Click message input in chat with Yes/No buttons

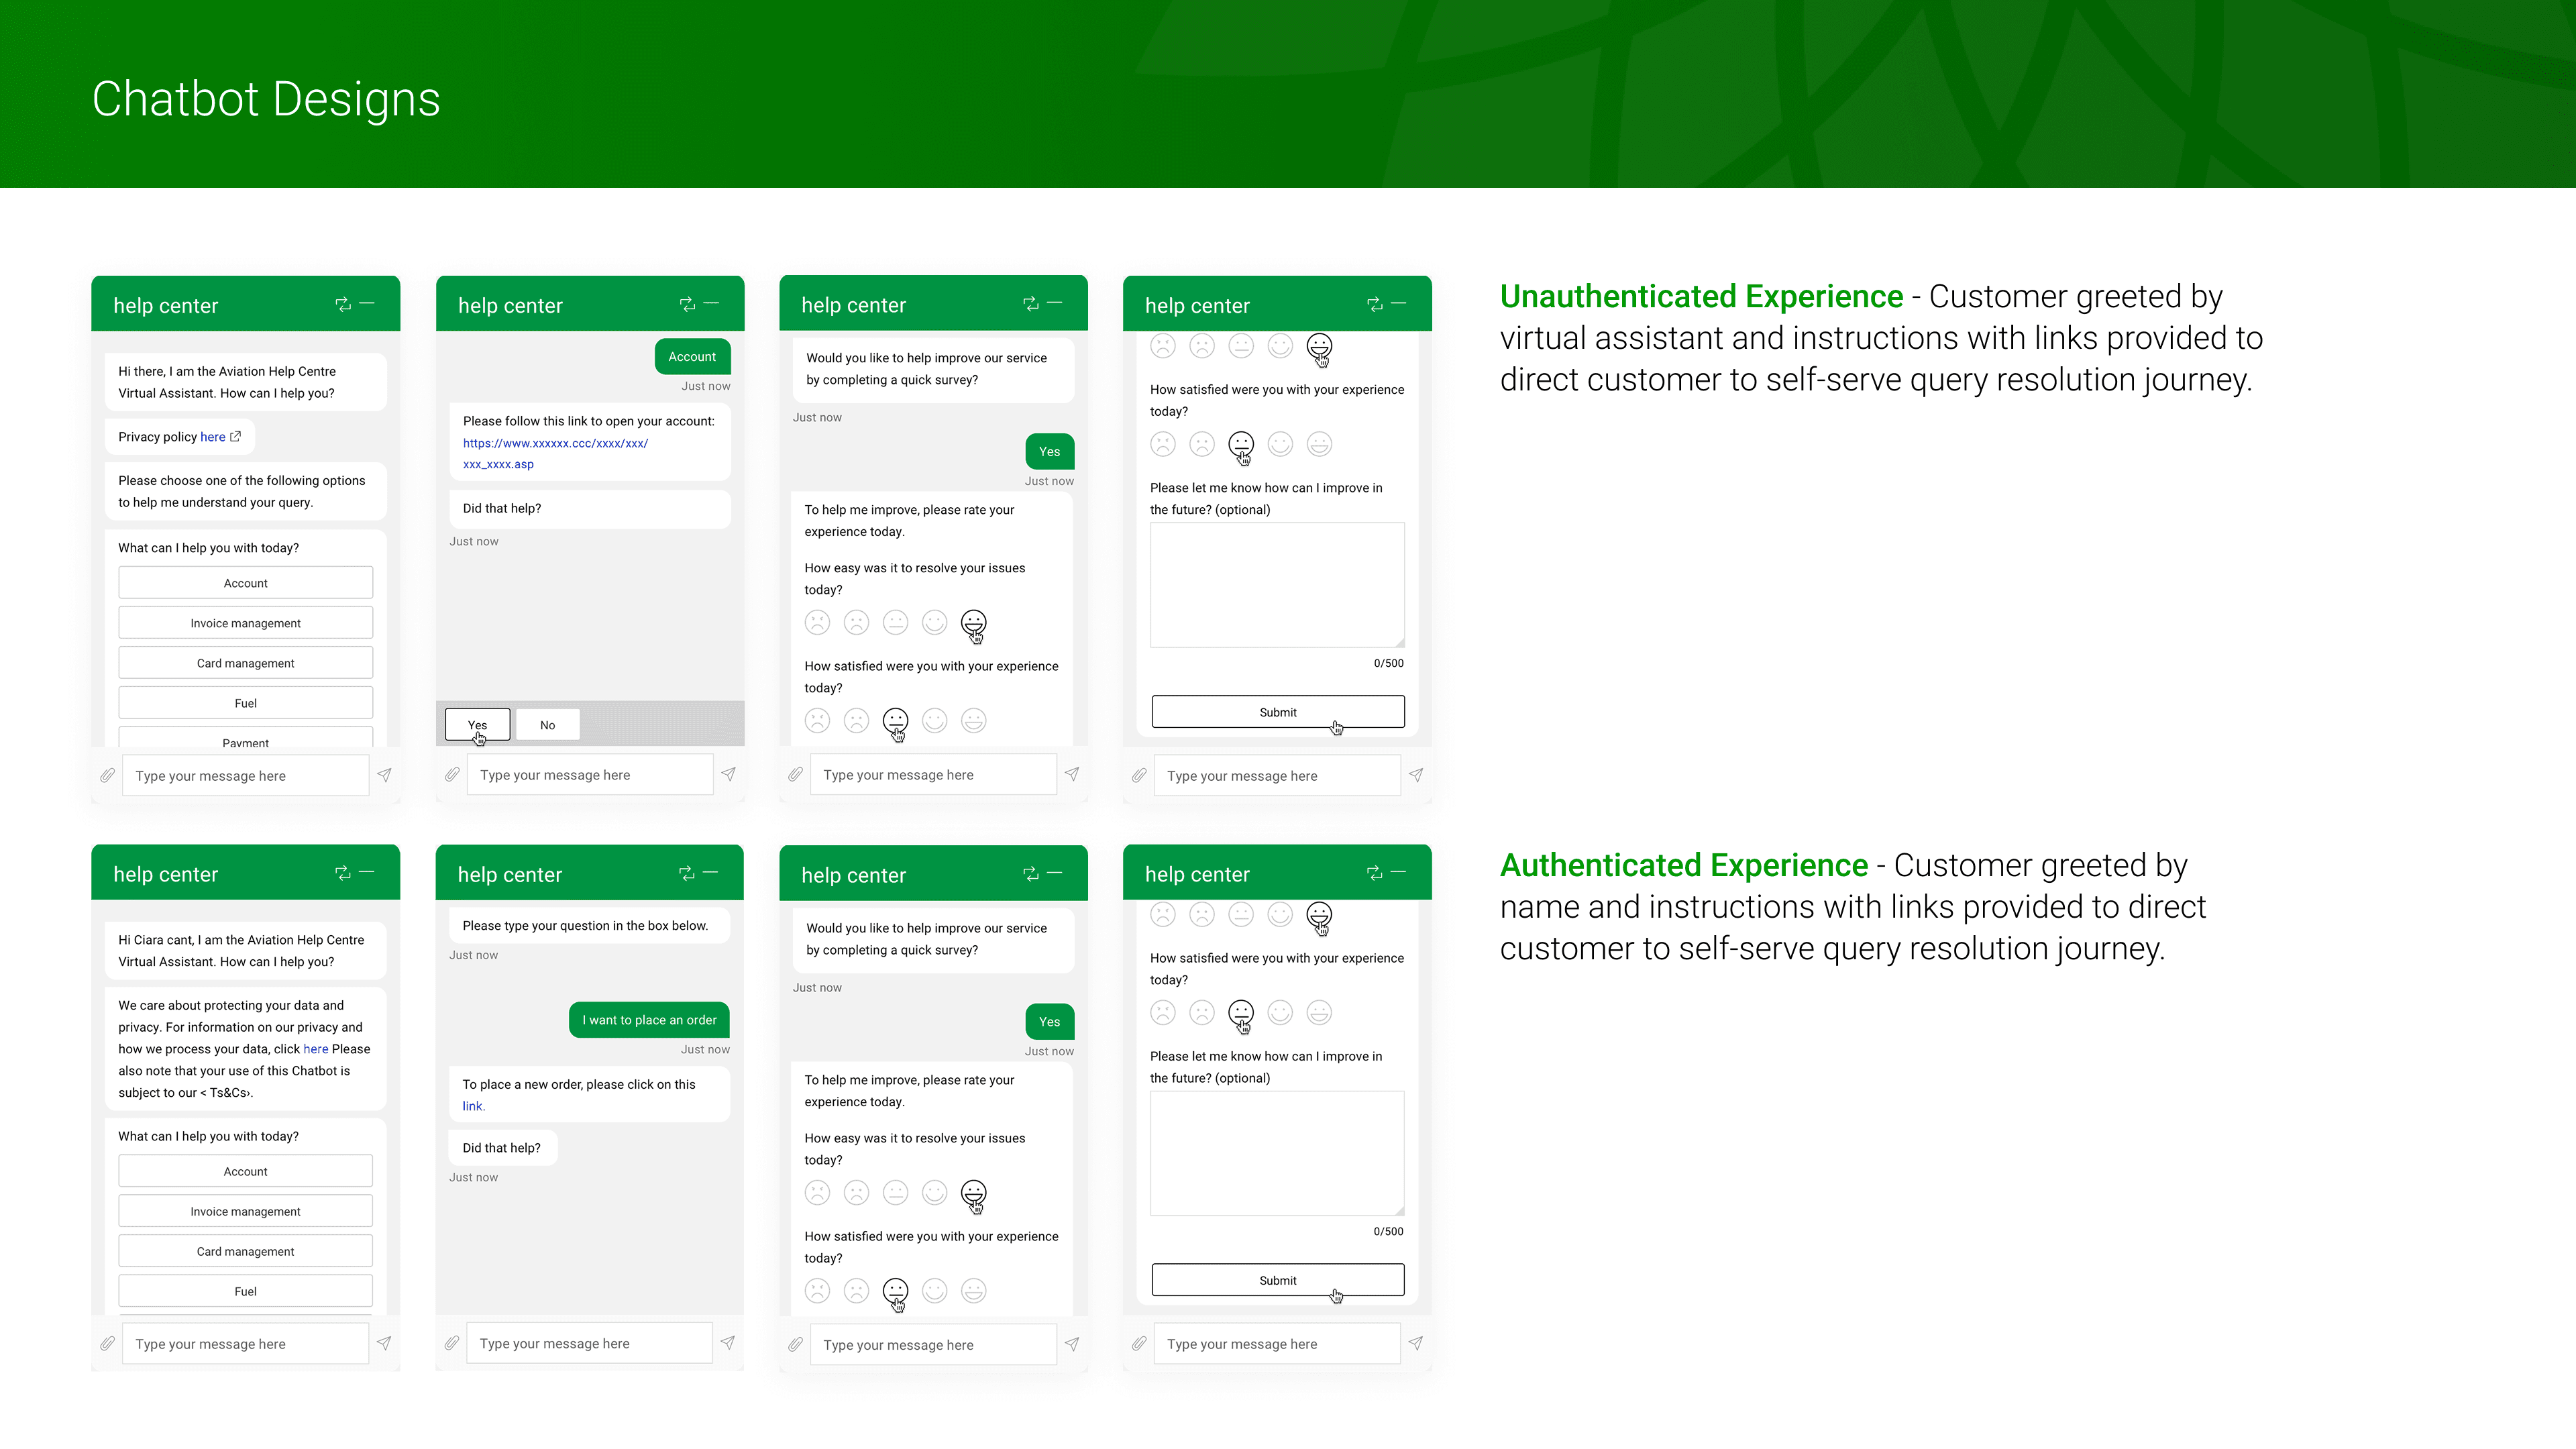click(589, 775)
